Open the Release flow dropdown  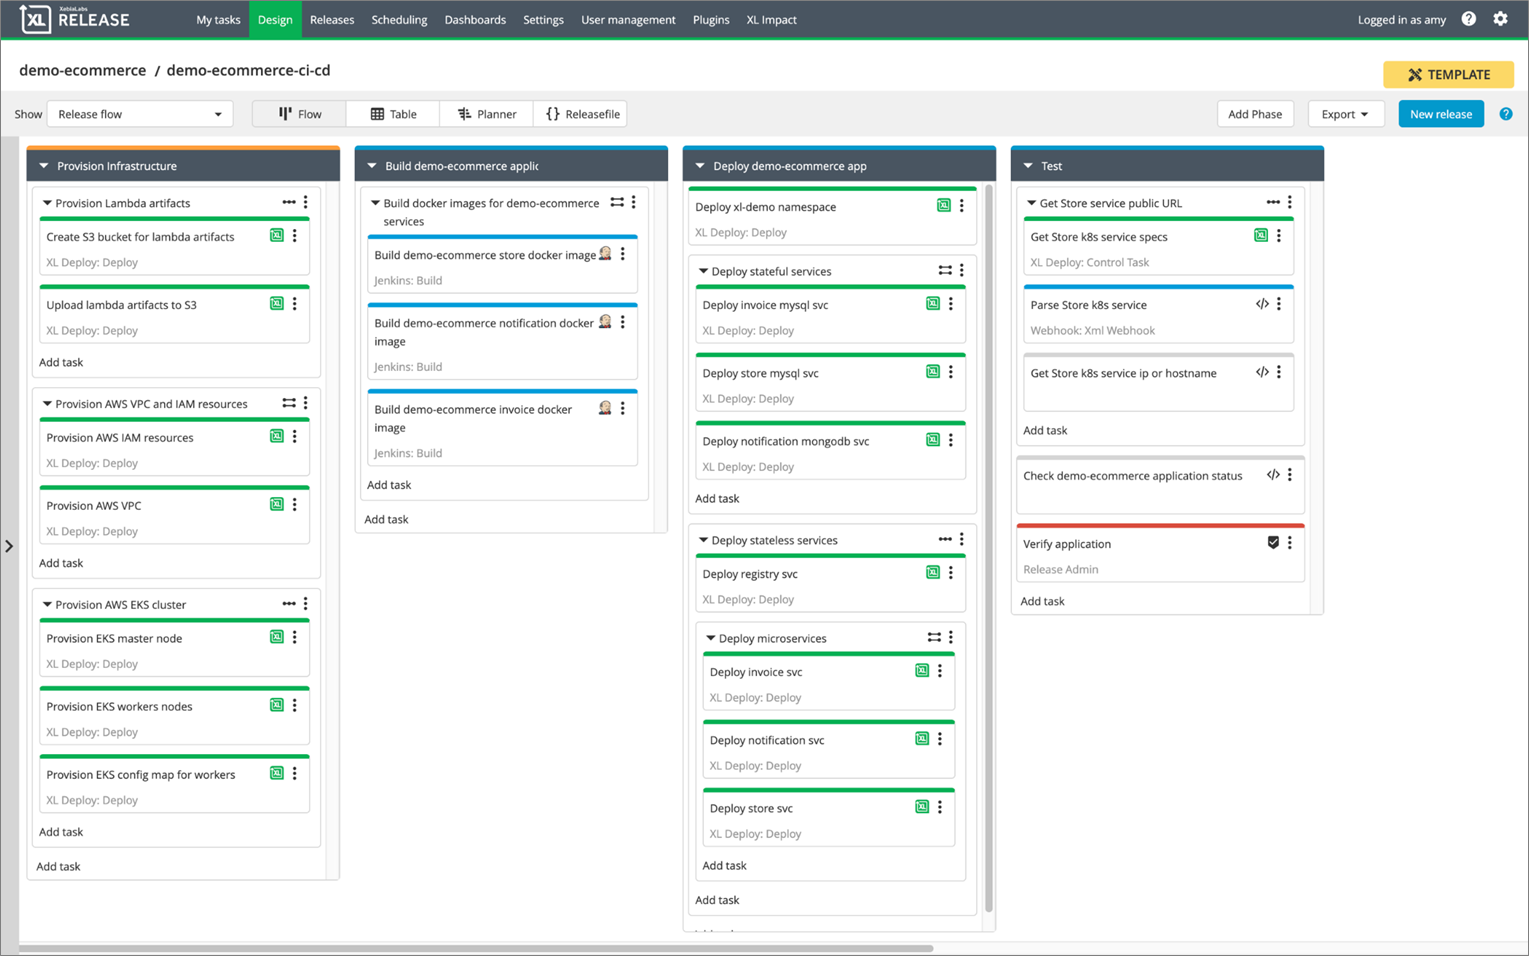coord(140,114)
